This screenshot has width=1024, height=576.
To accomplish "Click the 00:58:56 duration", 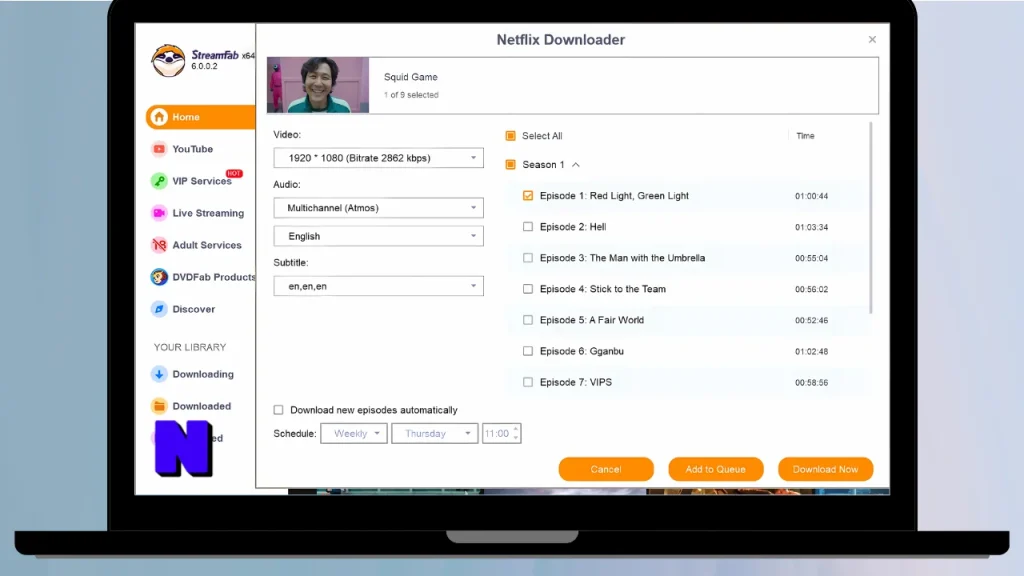I will 812,383.
